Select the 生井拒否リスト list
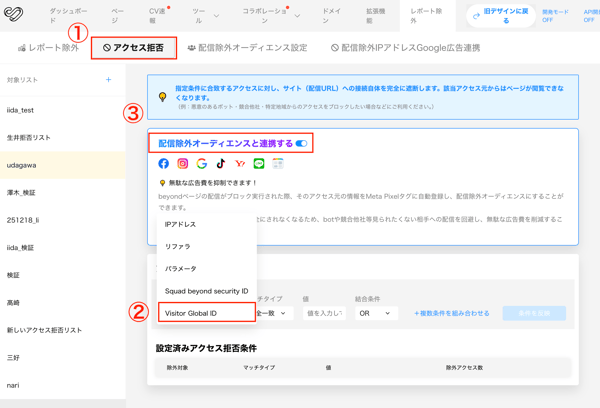The width and height of the screenshot is (600, 408). [63, 137]
